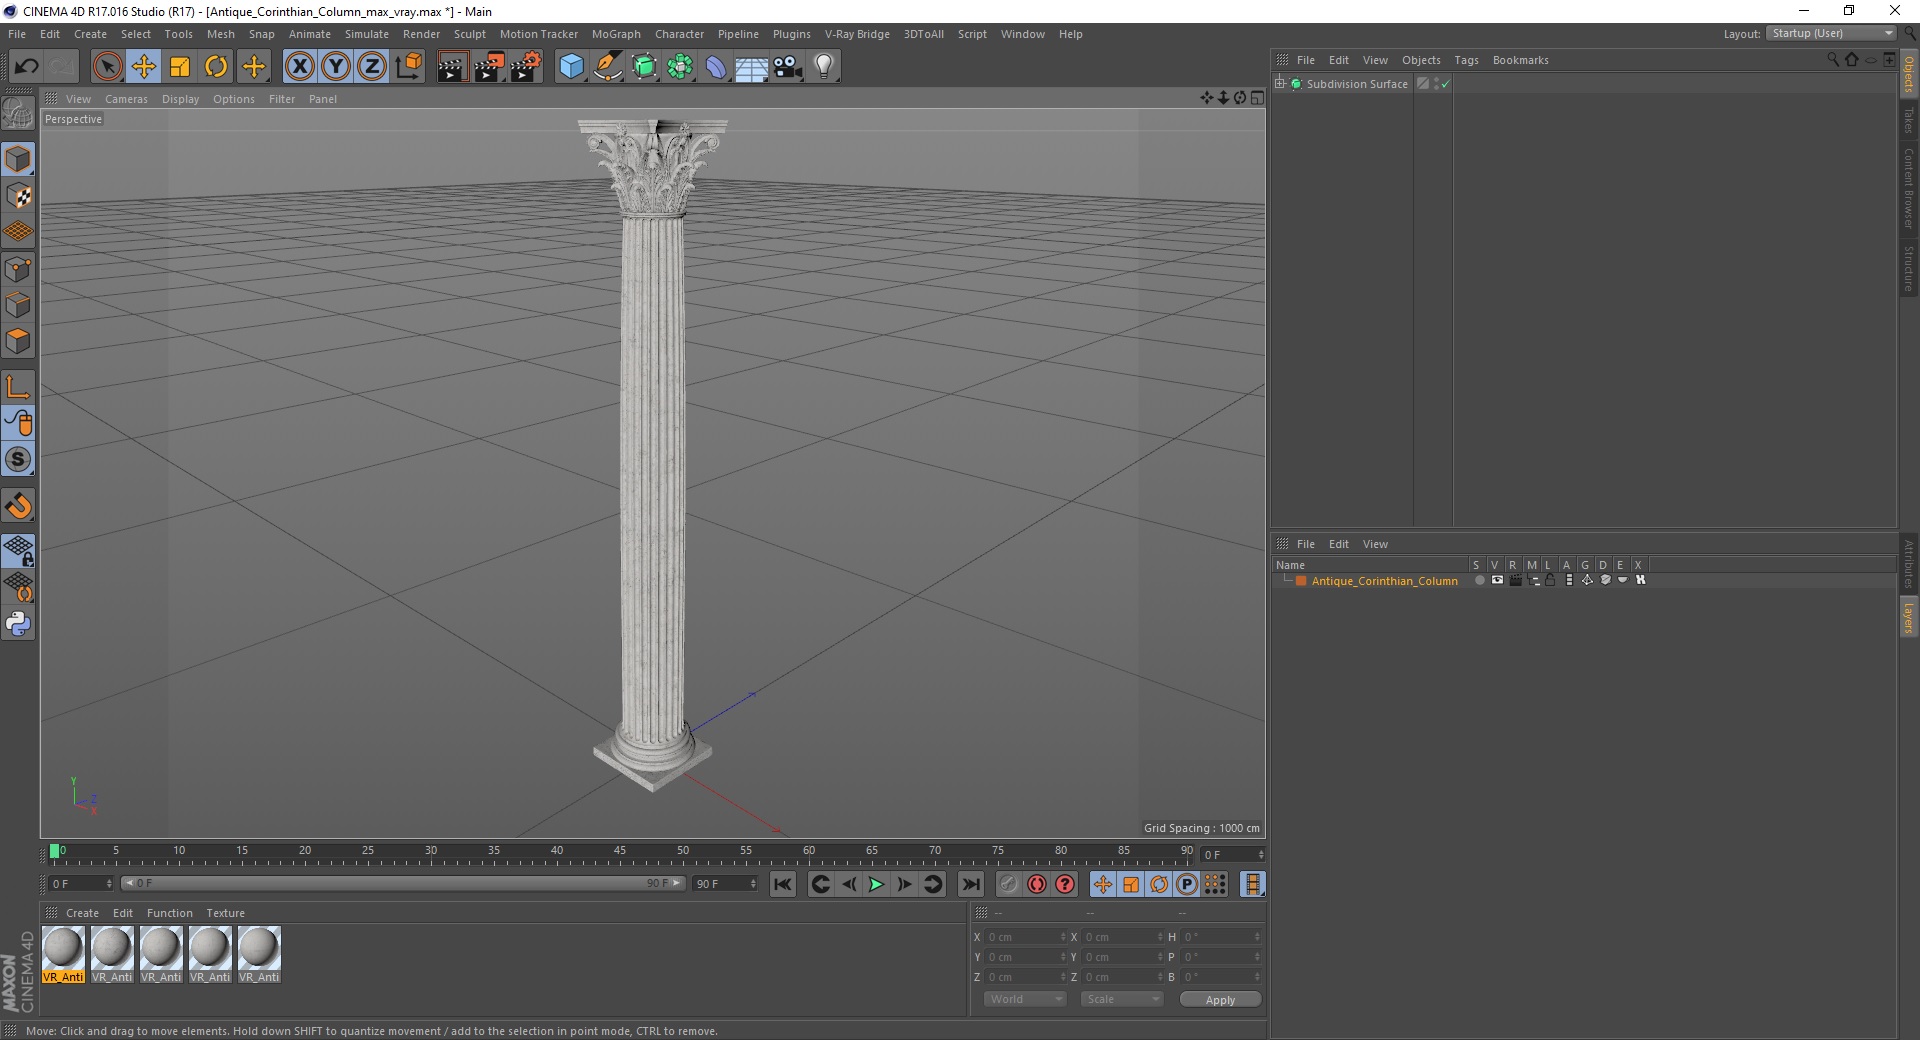Toggle layer Render clapper for Antique_Corinthian_Column
The width and height of the screenshot is (1920, 1040).
1515,580
